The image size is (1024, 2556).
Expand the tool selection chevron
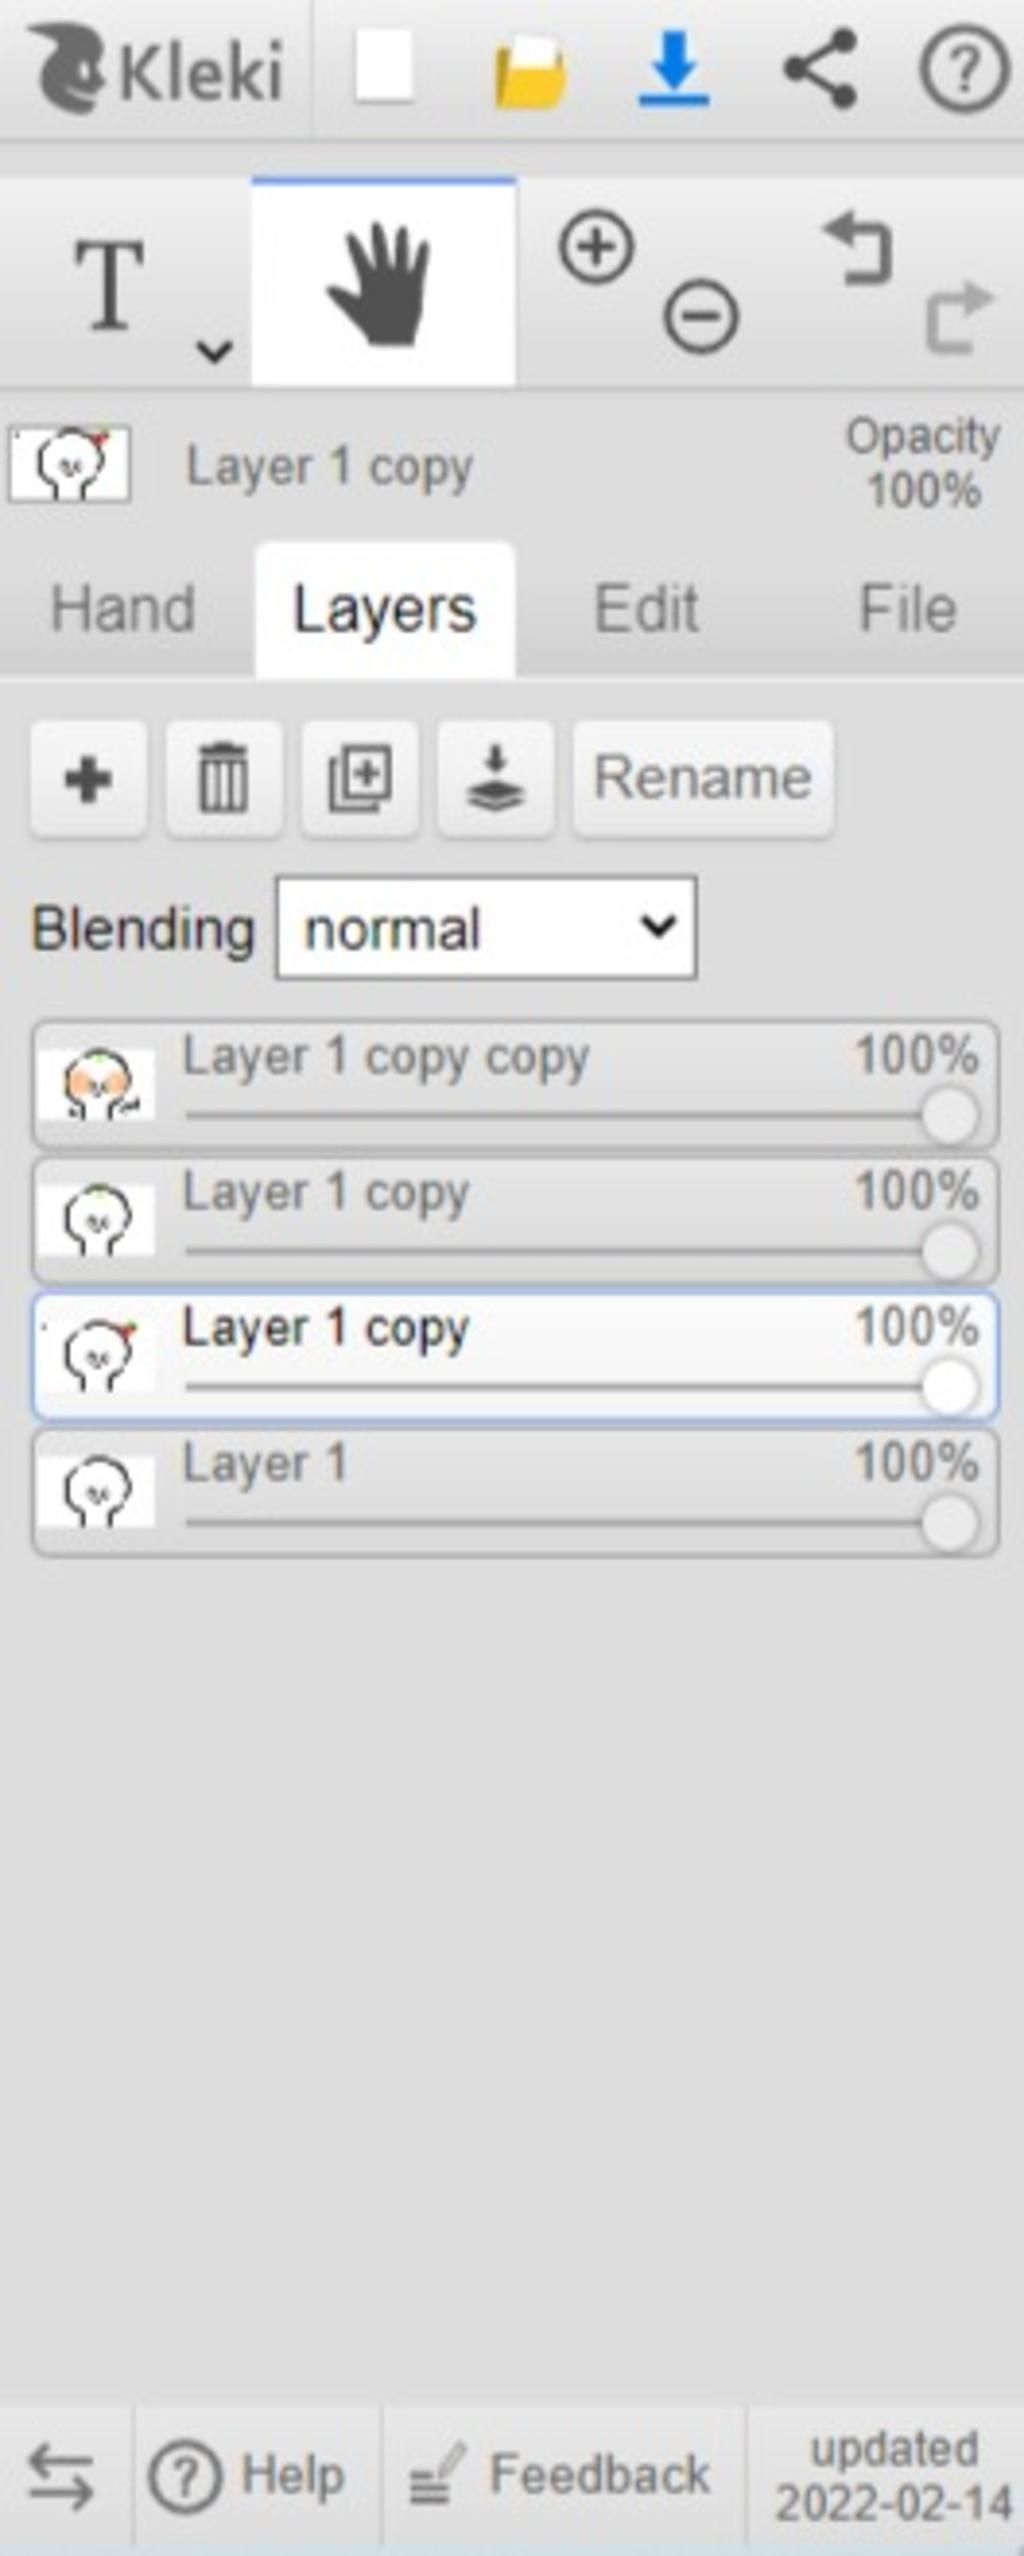pos(214,351)
